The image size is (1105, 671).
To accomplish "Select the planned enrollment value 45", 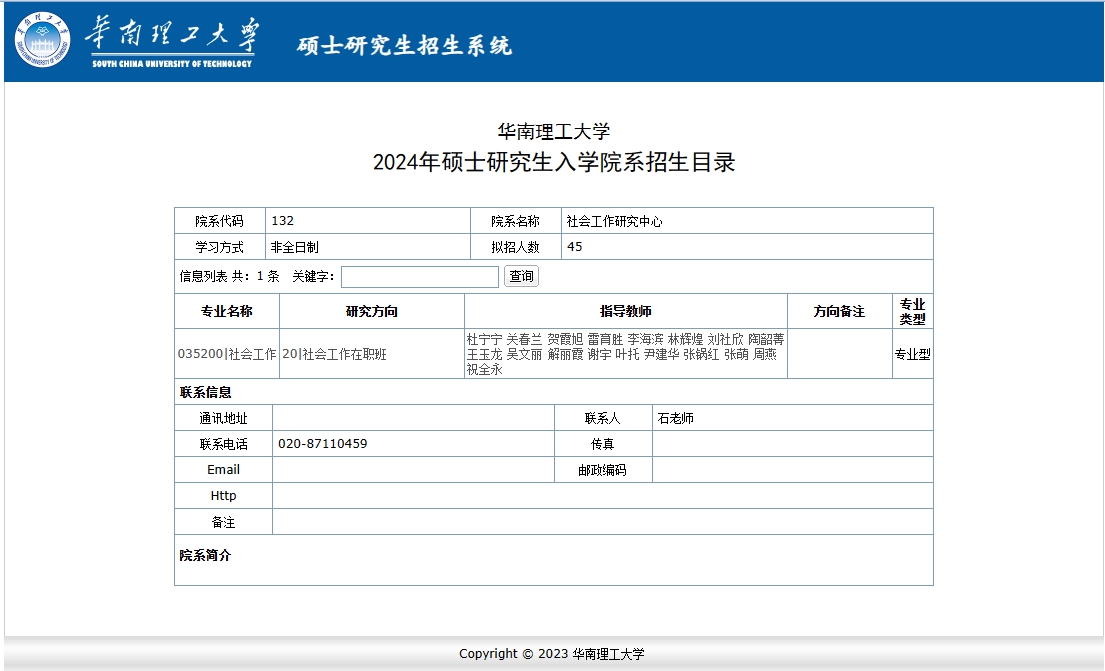I will pyautogui.click(x=574, y=247).
